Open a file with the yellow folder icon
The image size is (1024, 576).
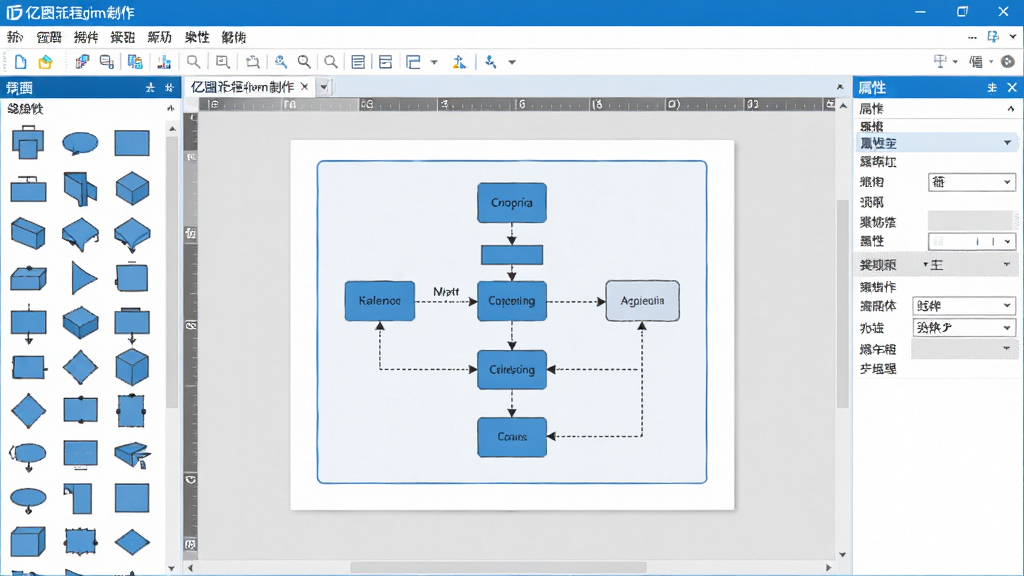(45, 62)
